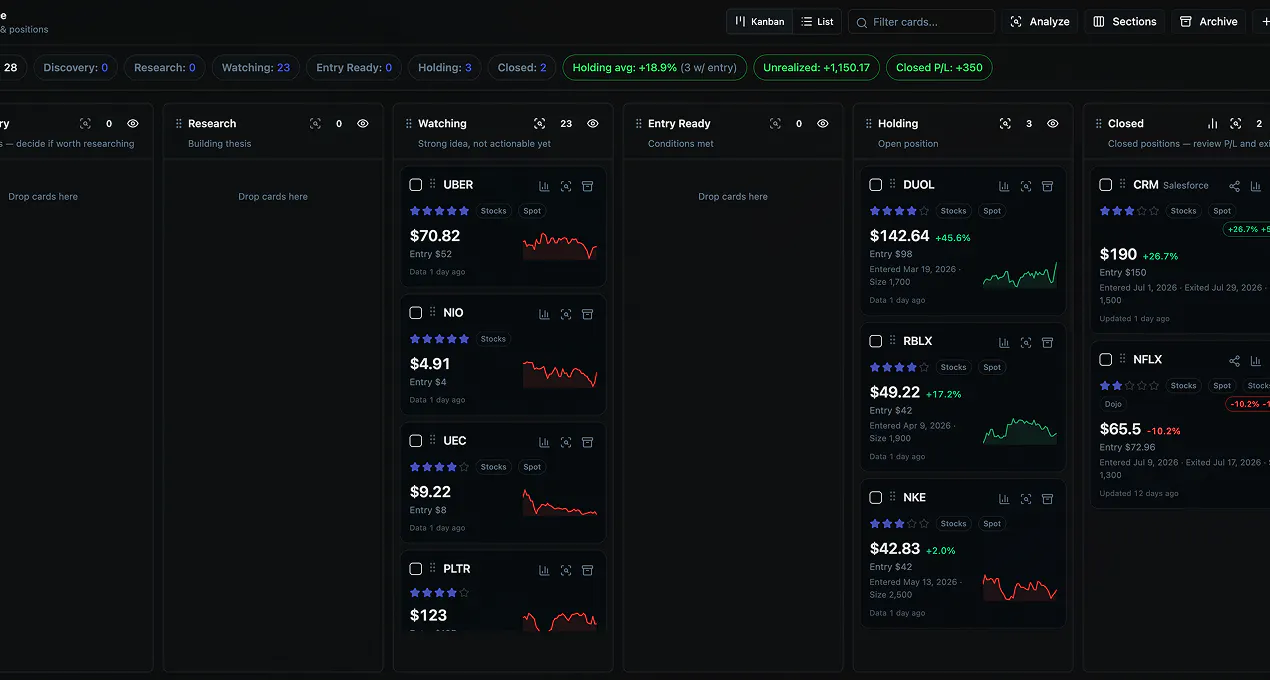Image resolution: width=1270 pixels, height=680 pixels.
Task: Switch to Kanban view
Action: click(x=760, y=21)
